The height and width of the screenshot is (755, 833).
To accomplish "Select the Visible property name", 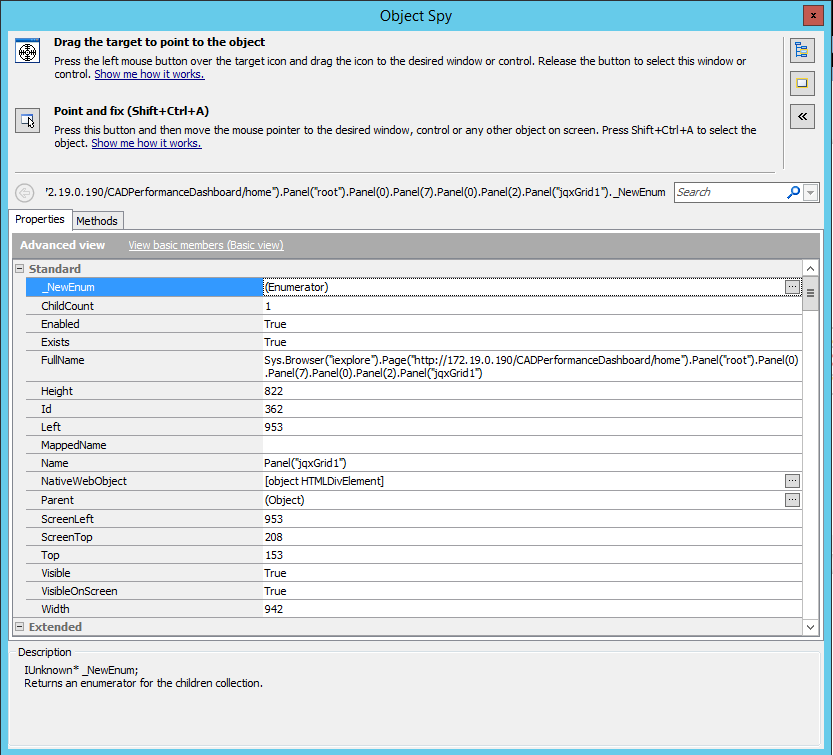I will tap(56, 573).
